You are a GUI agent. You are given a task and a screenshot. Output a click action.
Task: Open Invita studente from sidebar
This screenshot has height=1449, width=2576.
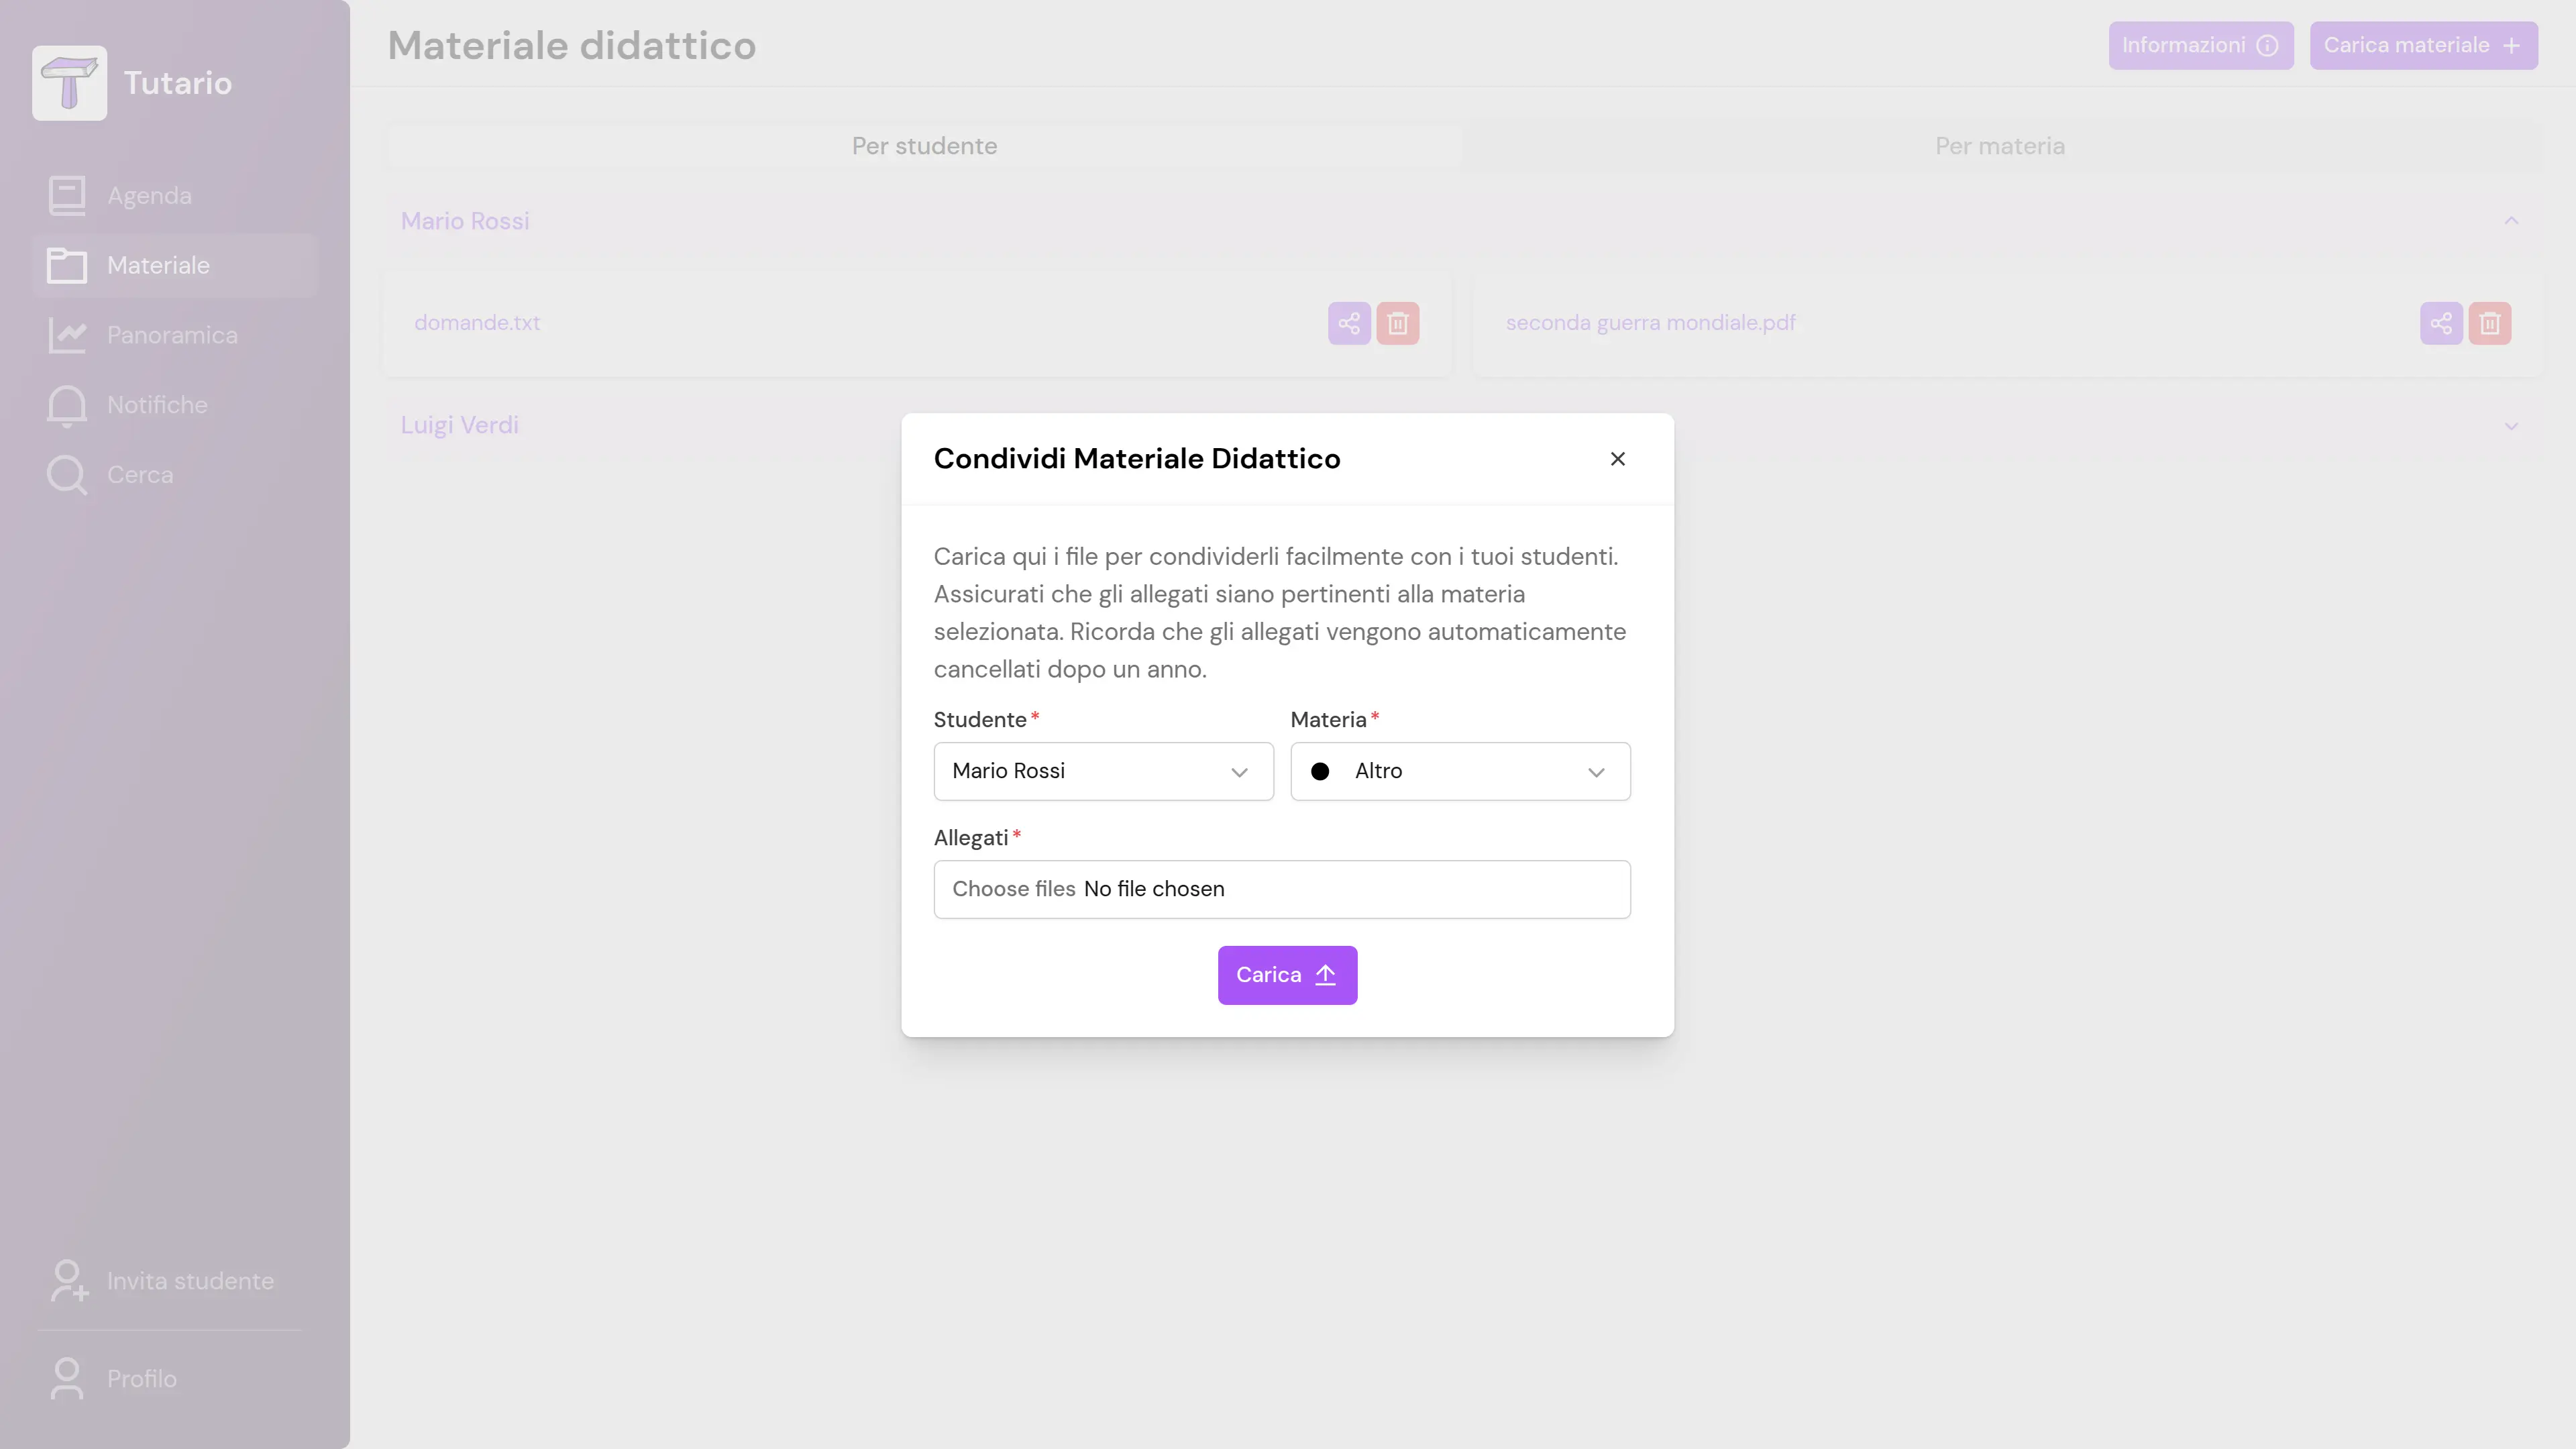[189, 1281]
